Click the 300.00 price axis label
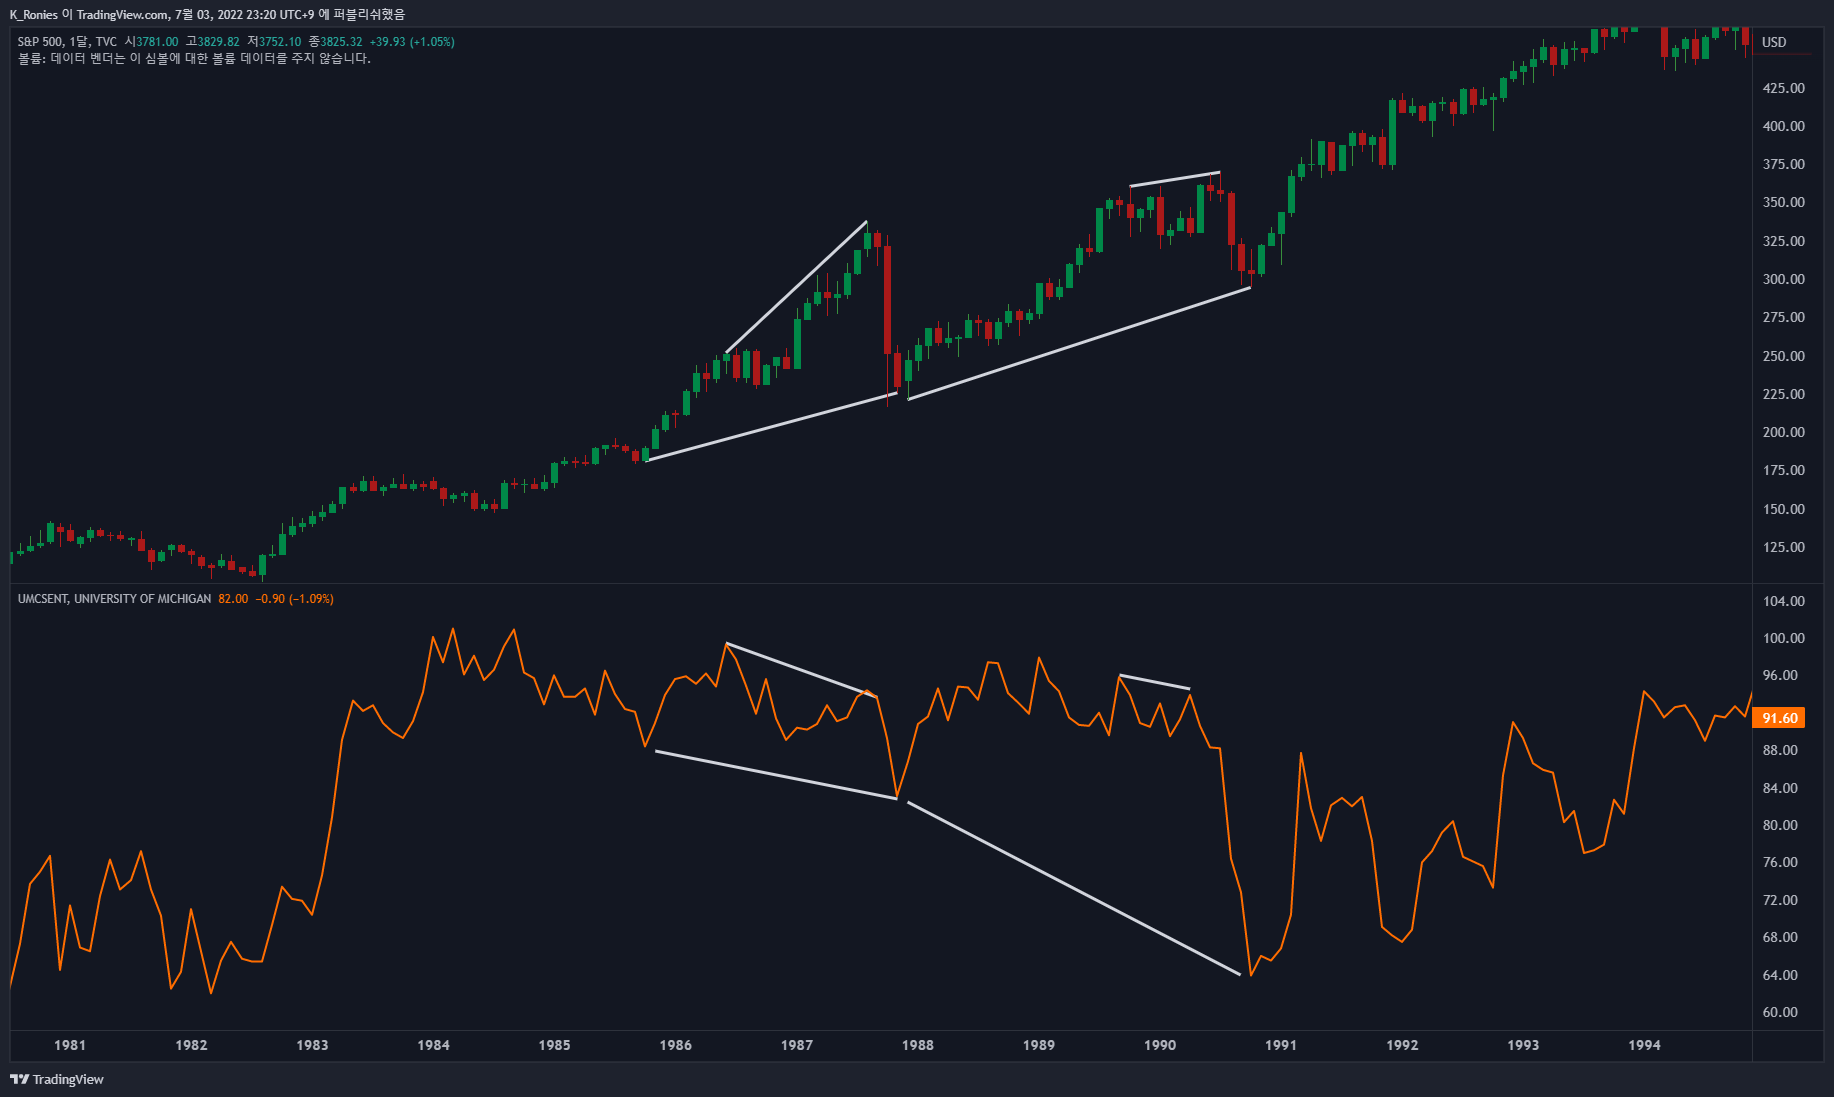Image resolution: width=1834 pixels, height=1097 pixels. 1783,279
